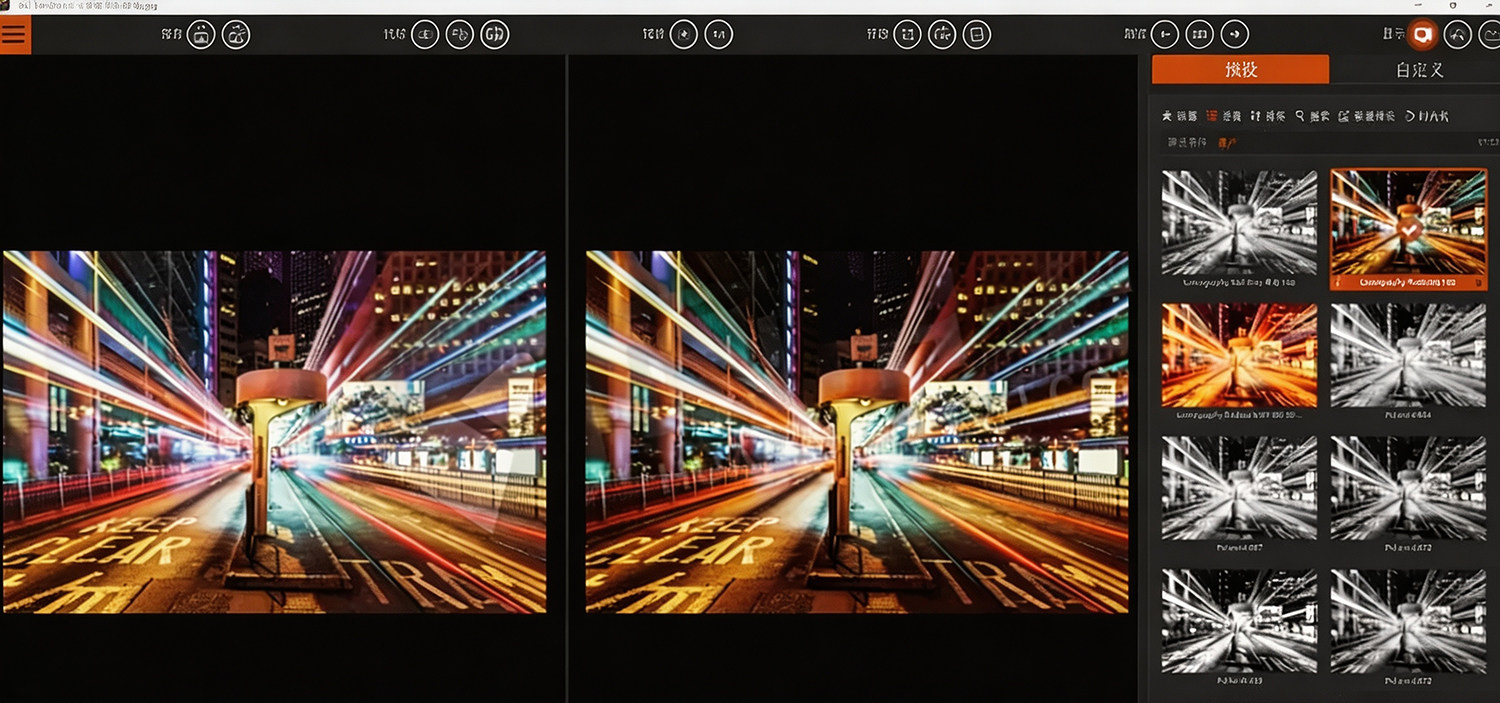The image size is (1500, 703).
Task: Click the right-arrow circular toolbar icon
Action: [x=1235, y=35]
